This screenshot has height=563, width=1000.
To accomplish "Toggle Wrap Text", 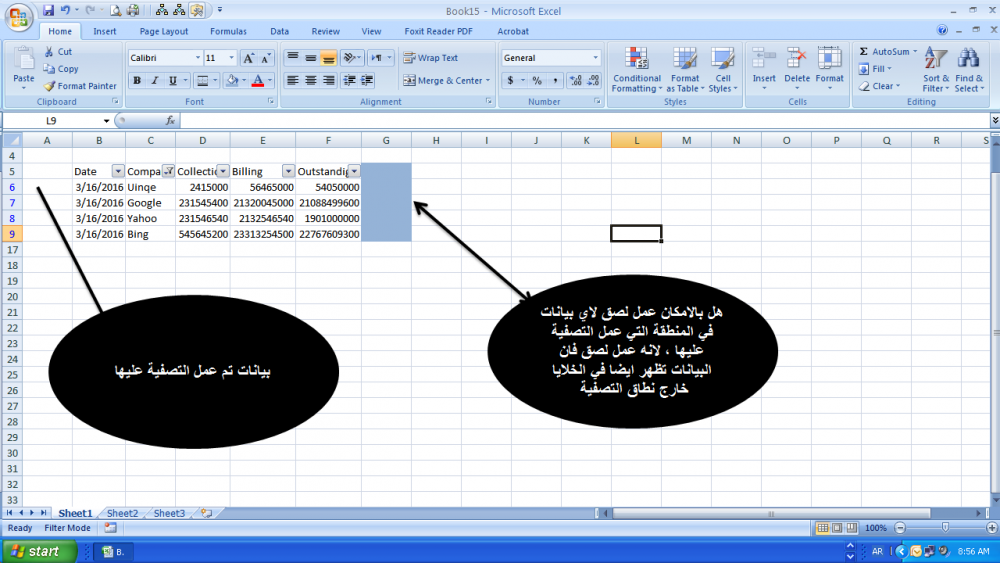I will click(x=431, y=58).
